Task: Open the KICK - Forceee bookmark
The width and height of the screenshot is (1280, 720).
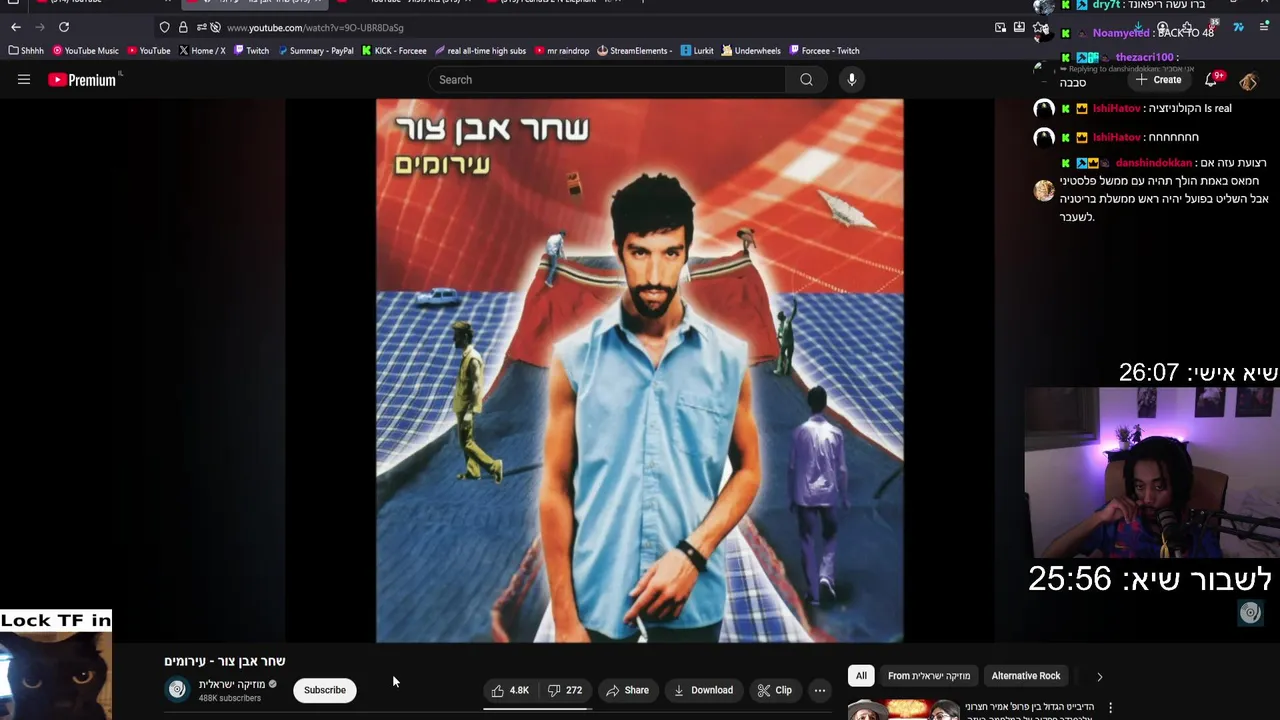Action: [x=394, y=51]
